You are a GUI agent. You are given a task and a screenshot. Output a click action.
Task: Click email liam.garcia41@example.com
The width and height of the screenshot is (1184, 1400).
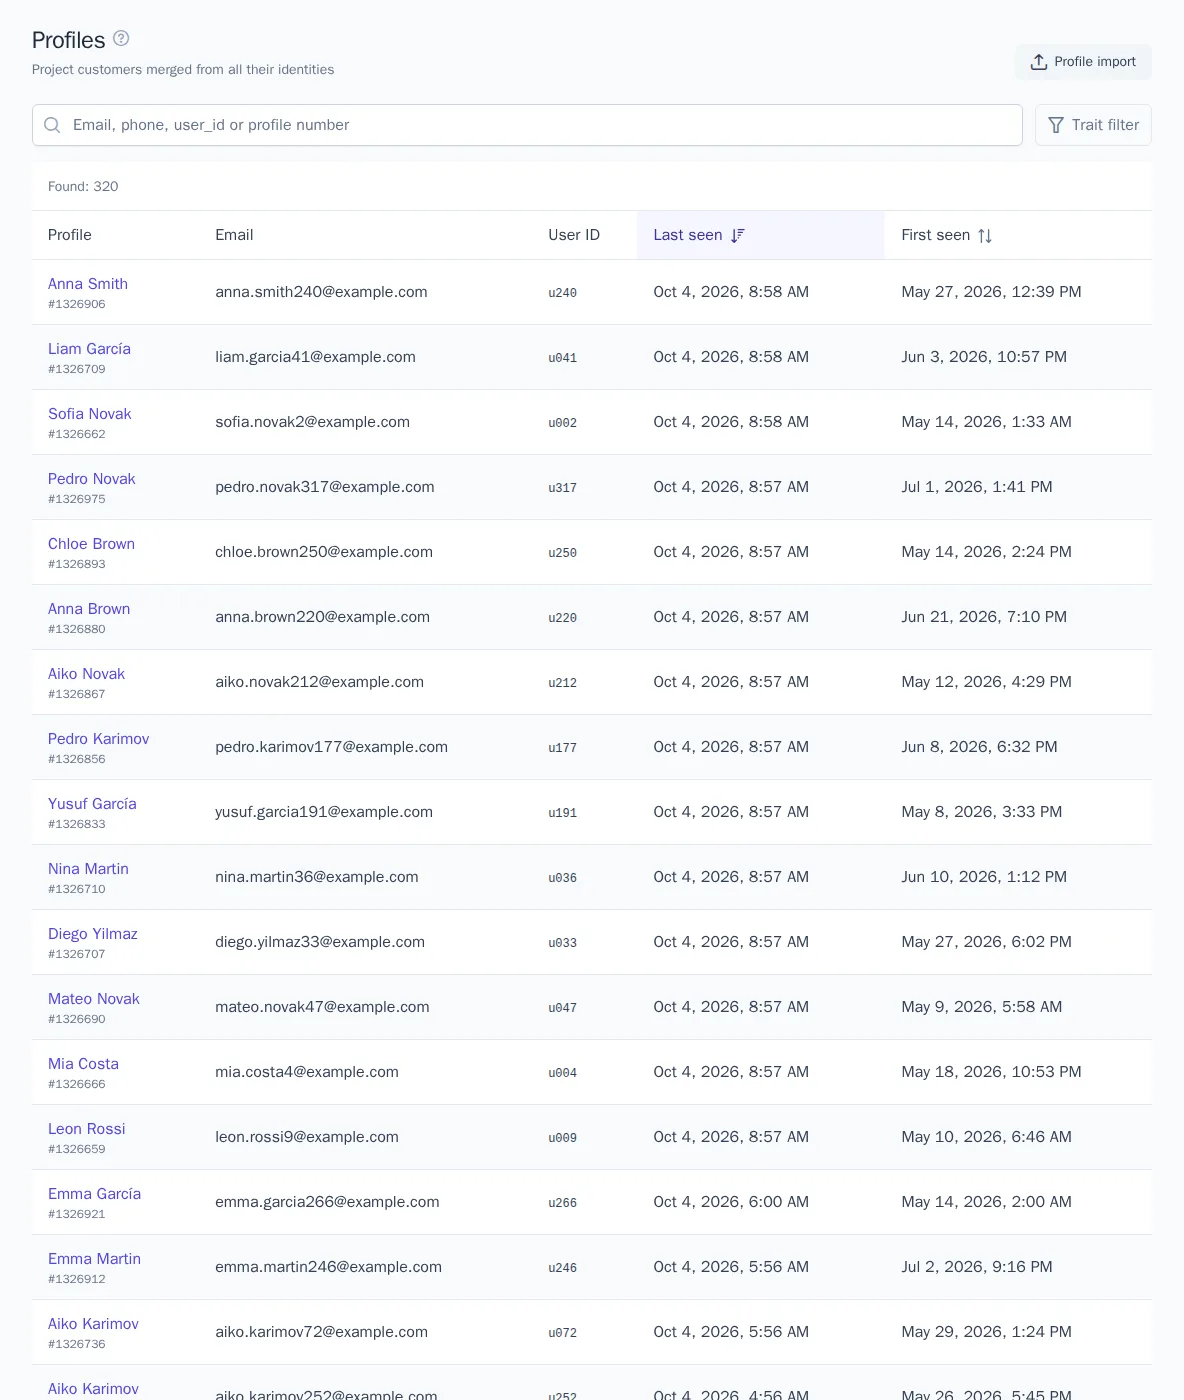pyautogui.click(x=315, y=357)
